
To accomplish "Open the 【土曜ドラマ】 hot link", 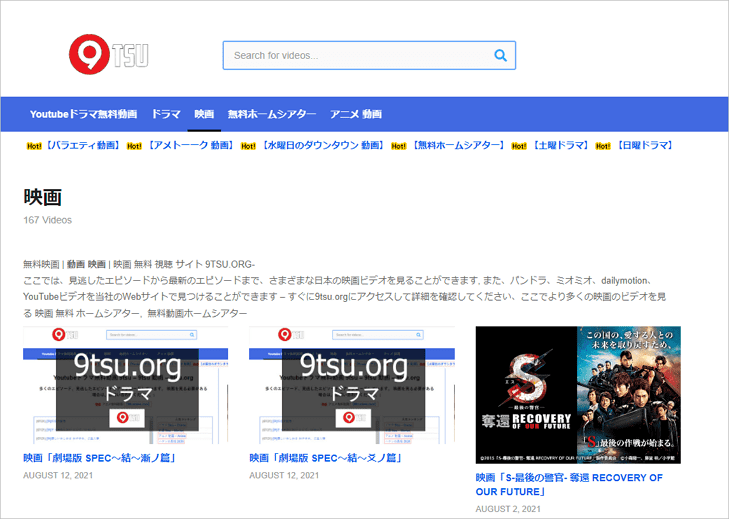I will (560, 146).
